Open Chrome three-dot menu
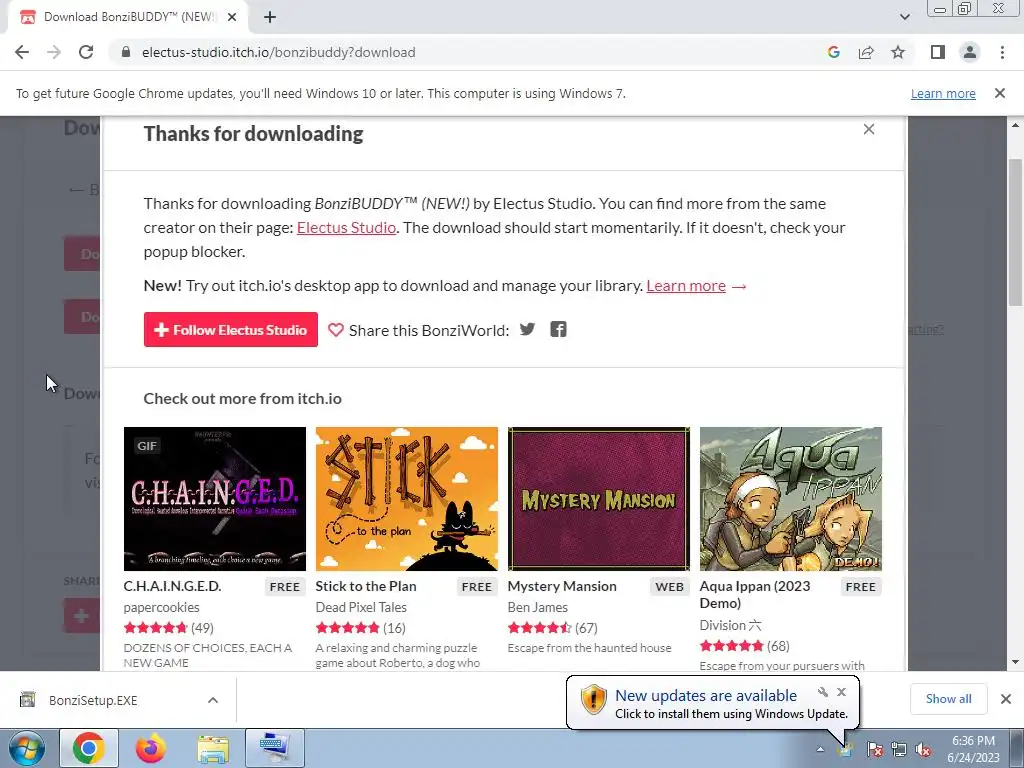 pyautogui.click(x=1002, y=52)
